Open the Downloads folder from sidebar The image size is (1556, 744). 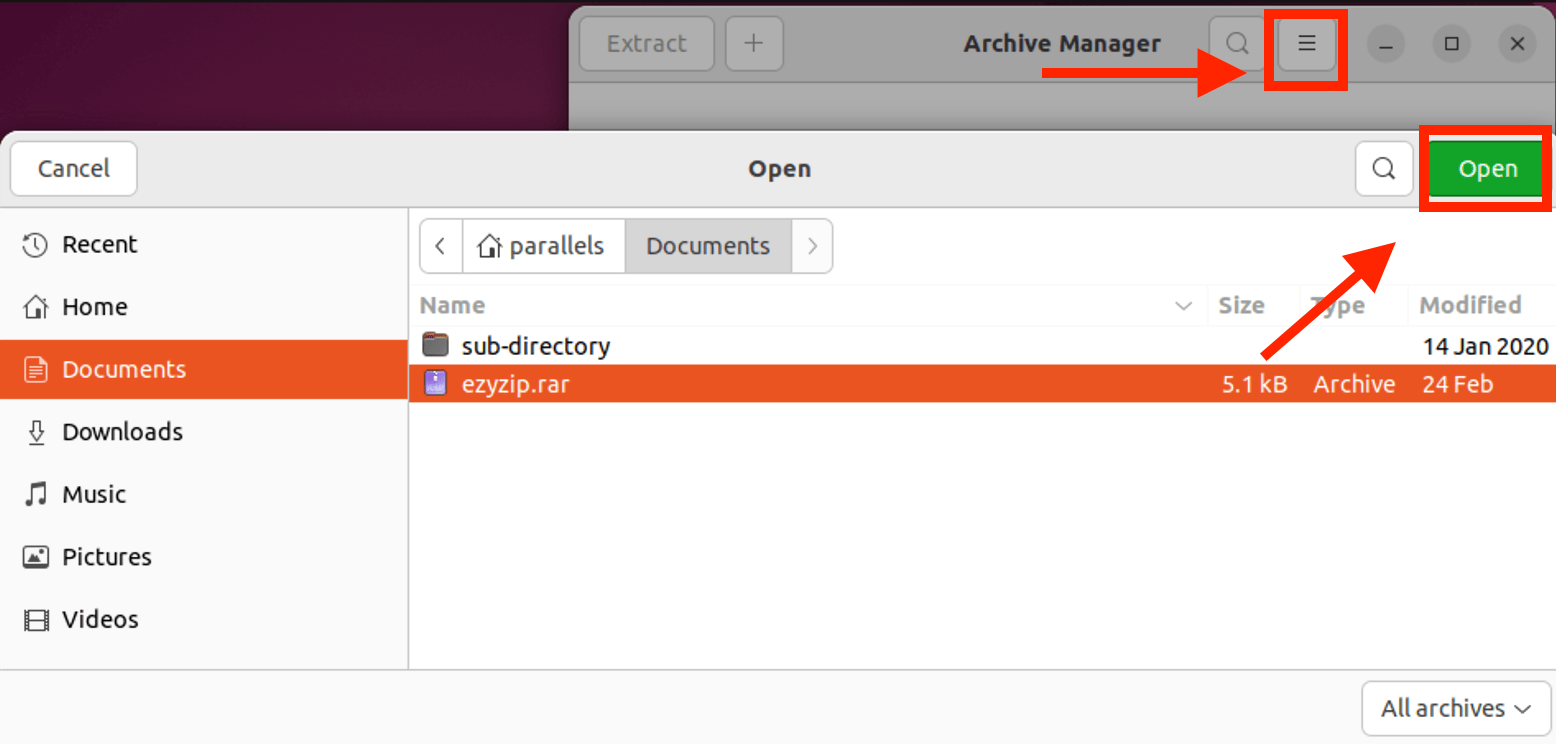[x=122, y=432]
